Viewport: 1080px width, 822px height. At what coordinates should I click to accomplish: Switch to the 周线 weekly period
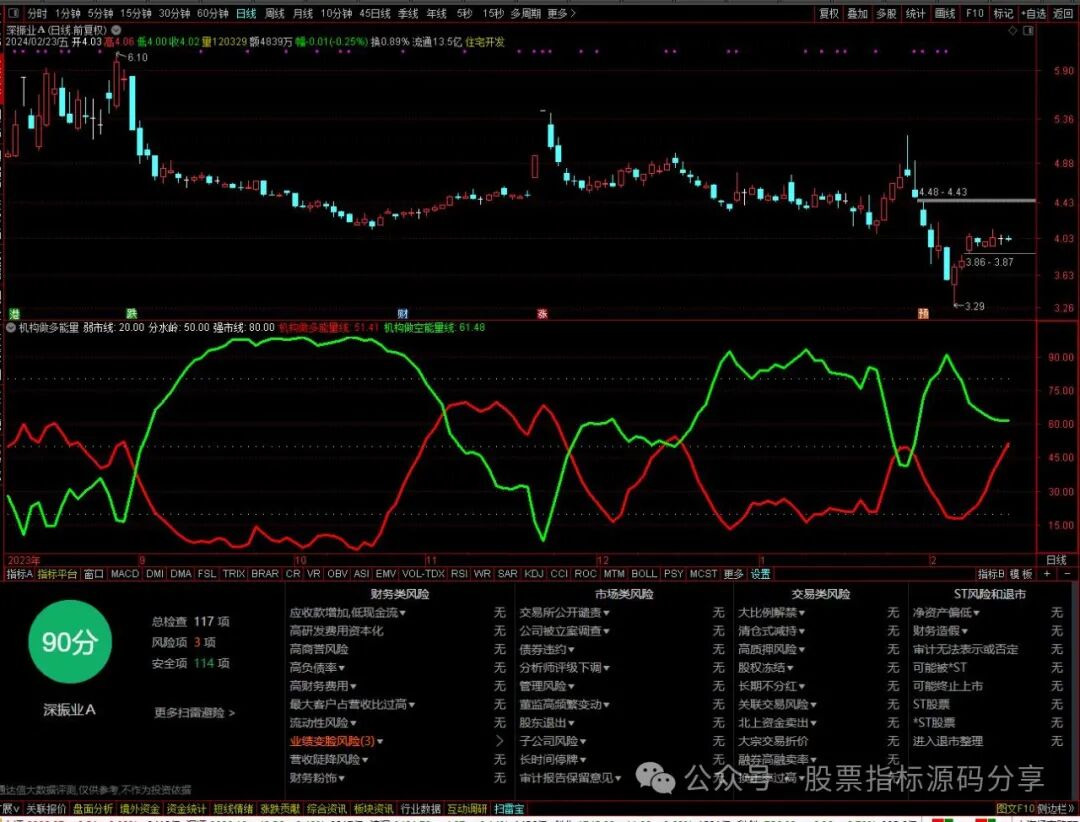[275, 13]
